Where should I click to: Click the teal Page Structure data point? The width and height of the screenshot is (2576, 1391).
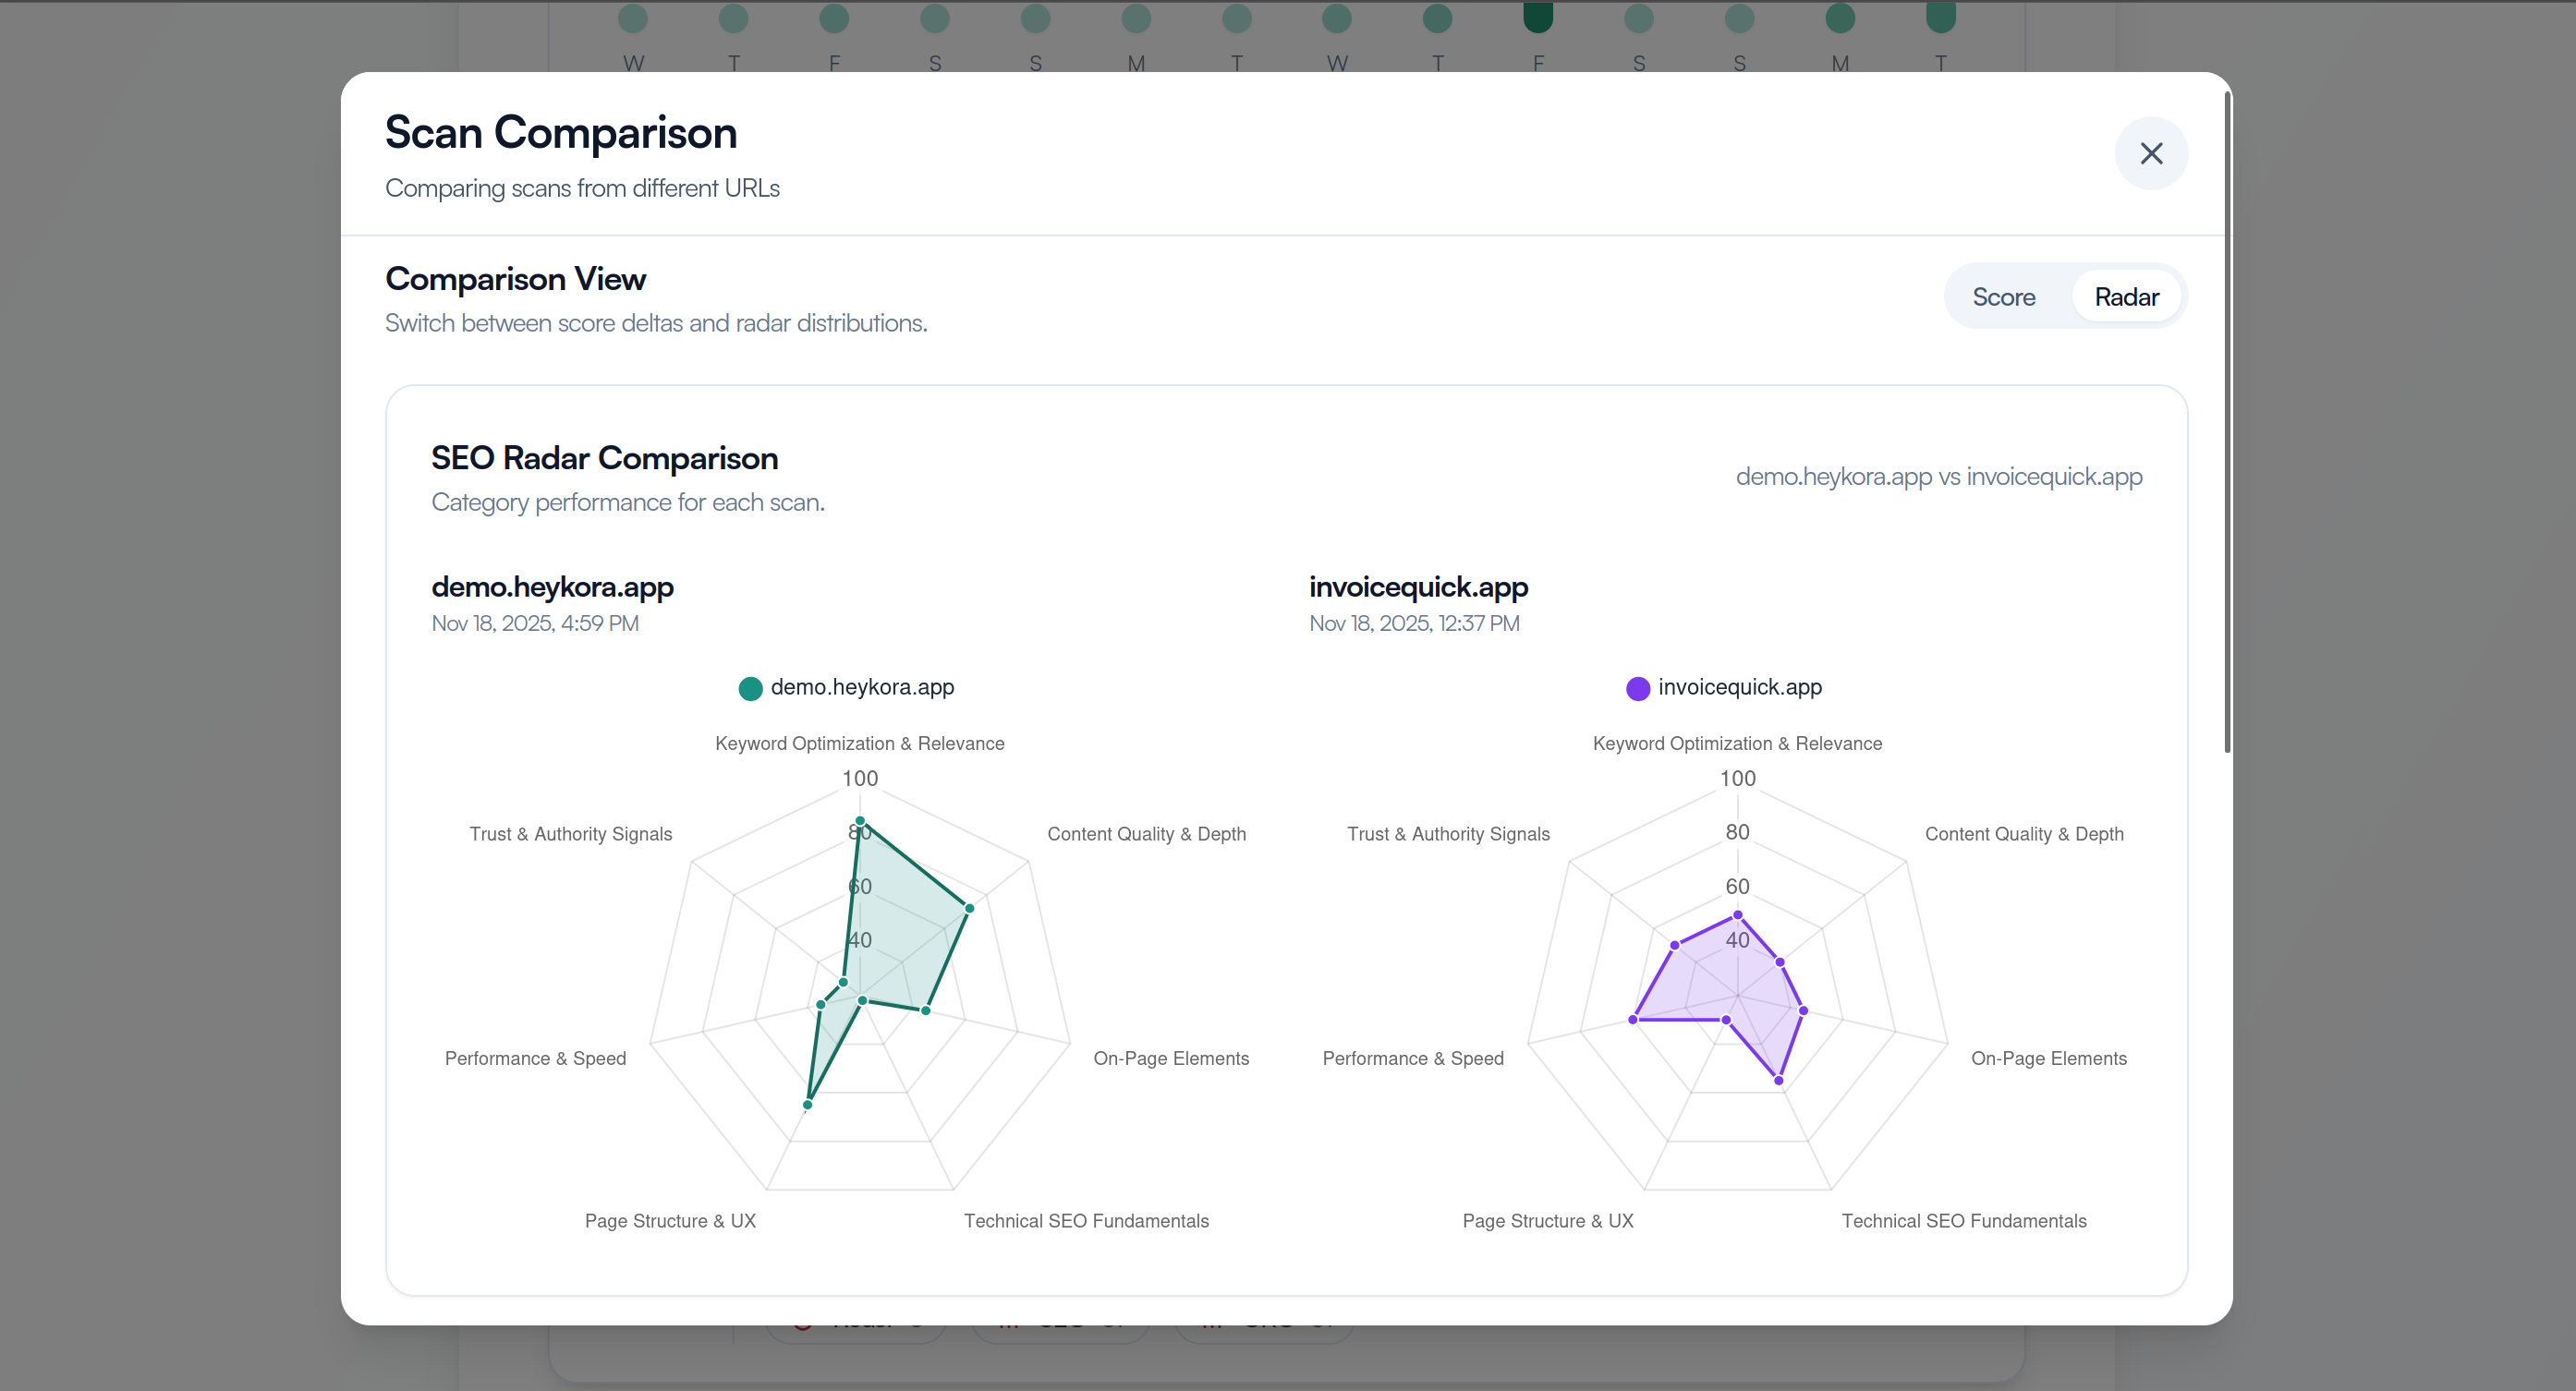807,1105
